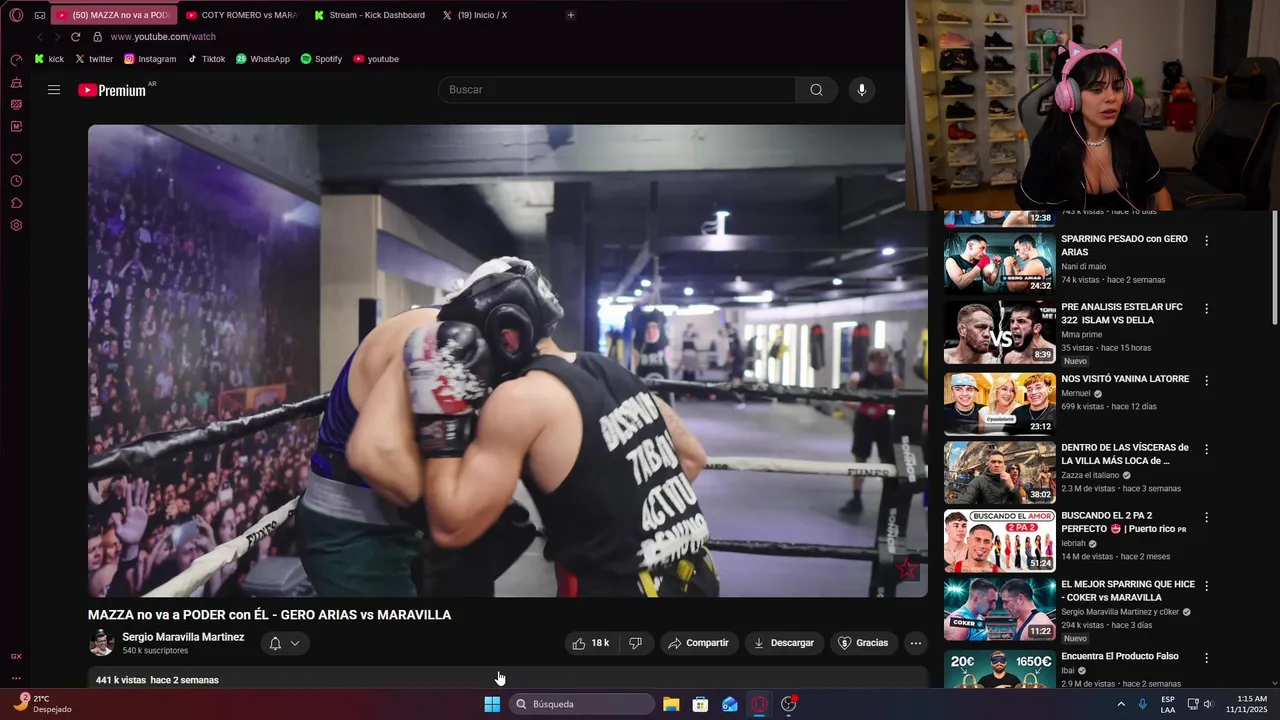Open ESP LAA keyboard language indicator

[x=1168, y=704]
